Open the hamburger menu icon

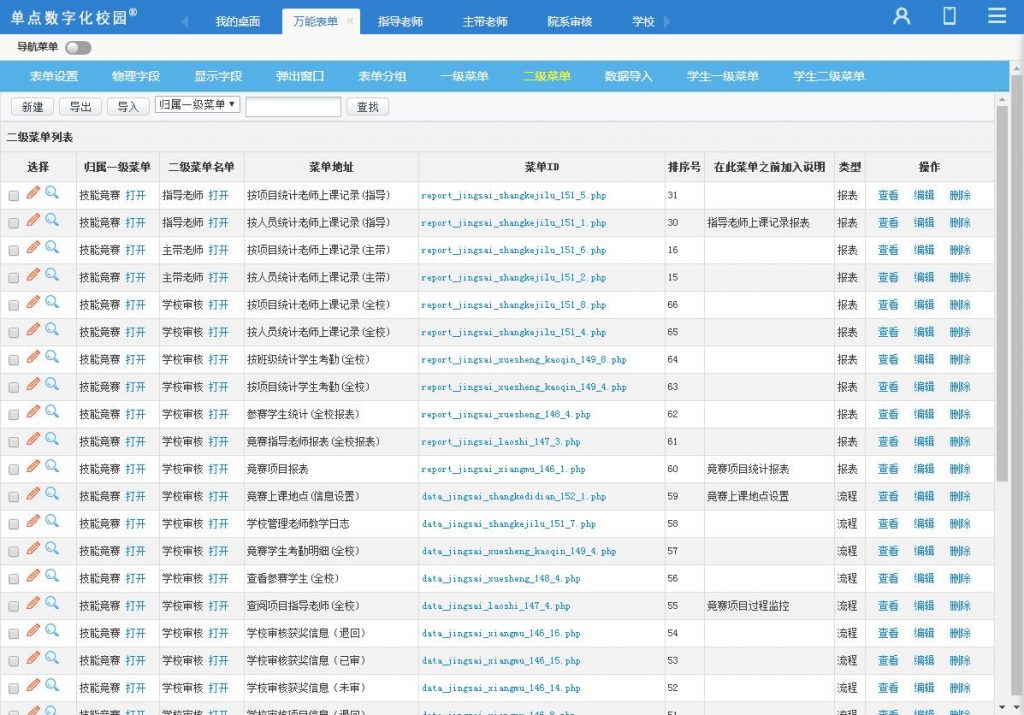point(997,15)
